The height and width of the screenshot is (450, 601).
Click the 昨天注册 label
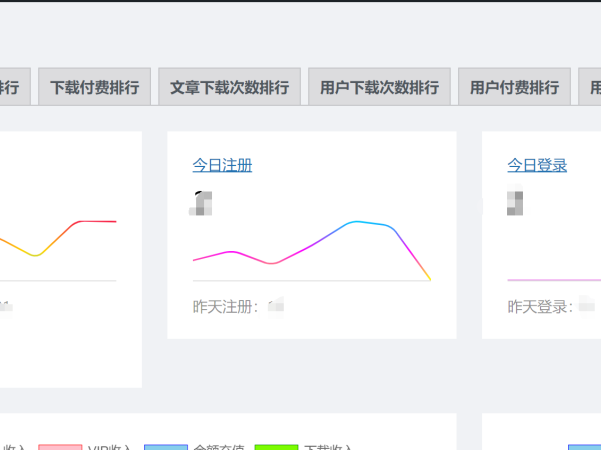(x=226, y=306)
